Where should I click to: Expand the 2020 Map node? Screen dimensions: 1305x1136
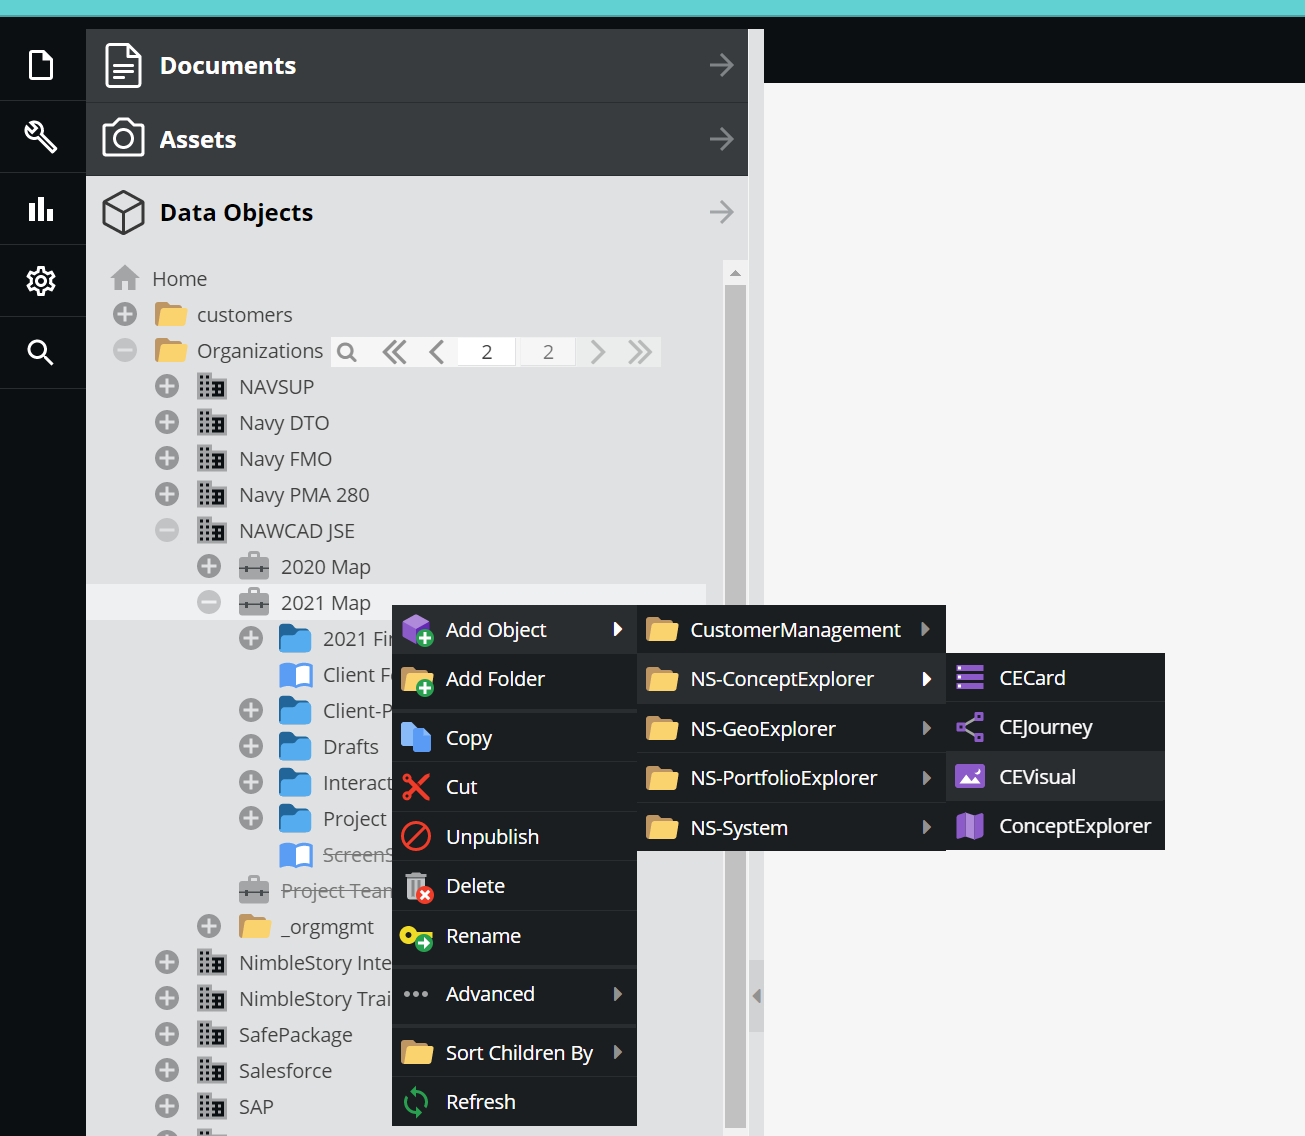click(x=209, y=566)
